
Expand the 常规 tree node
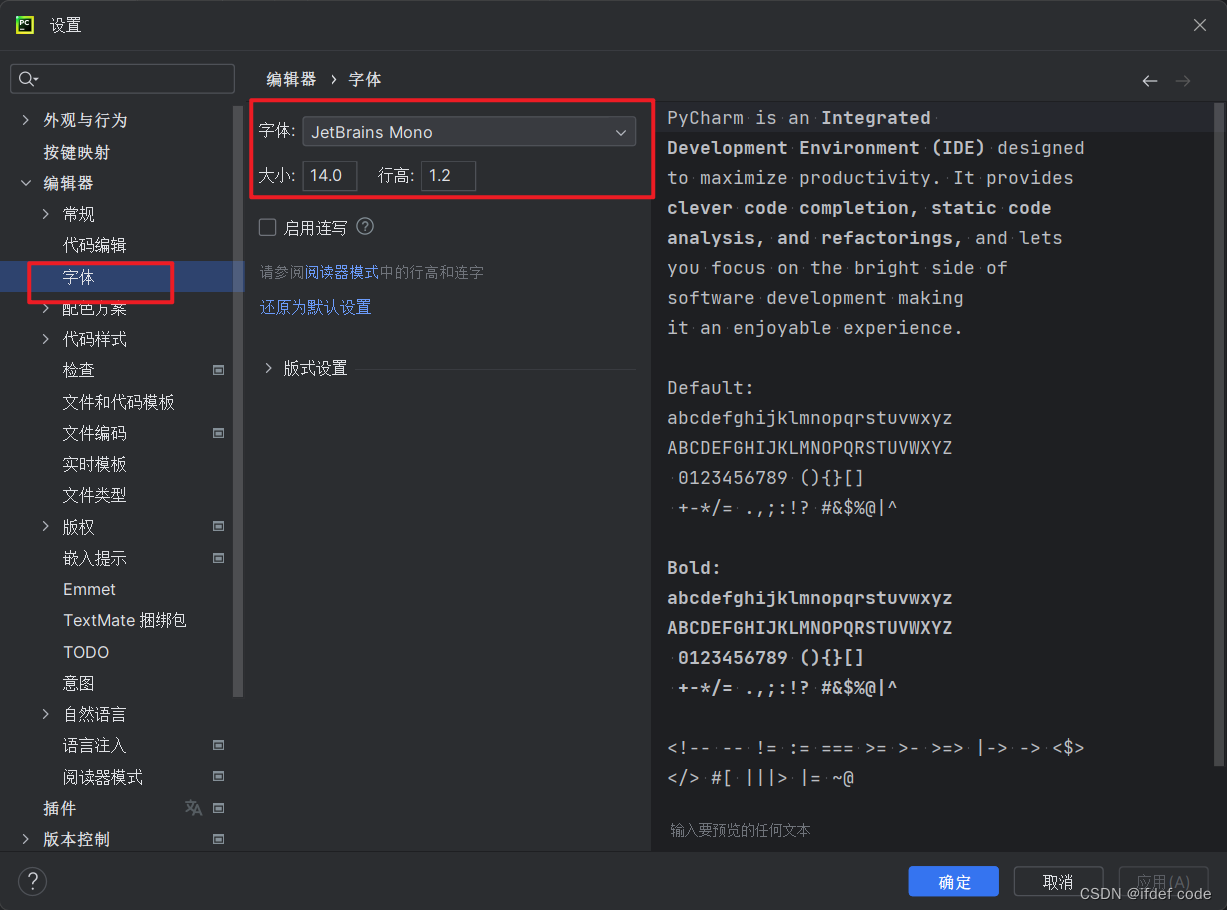pos(46,214)
